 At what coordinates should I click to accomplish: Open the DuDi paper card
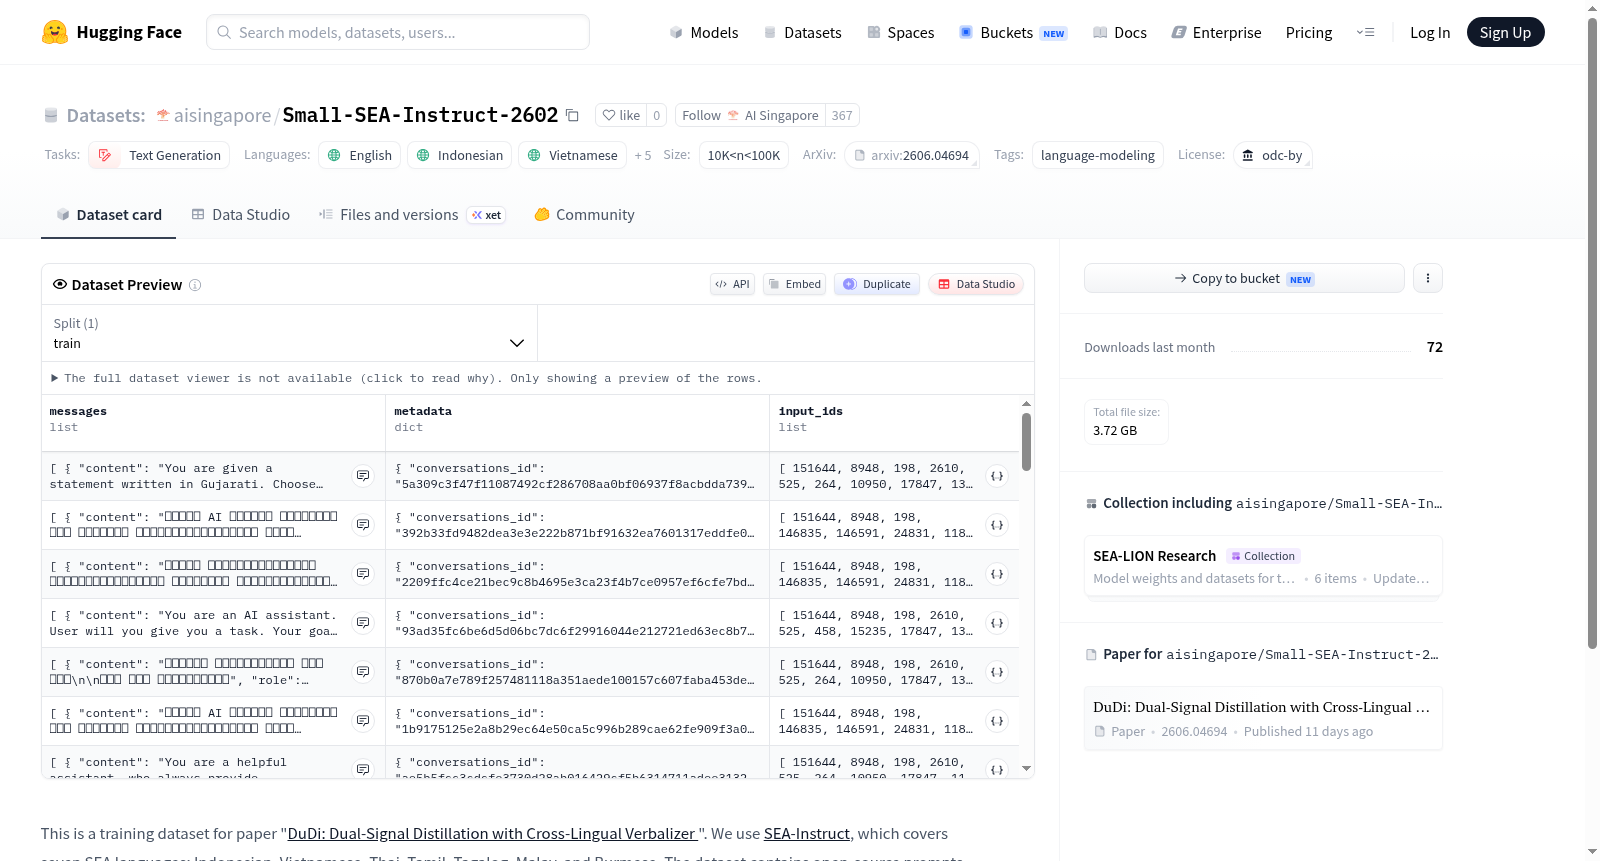1263,718
